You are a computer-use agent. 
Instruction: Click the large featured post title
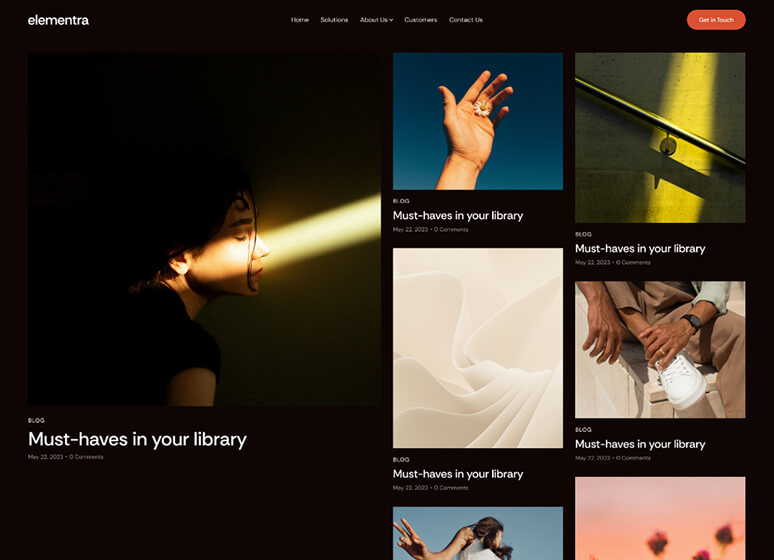coord(137,439)
